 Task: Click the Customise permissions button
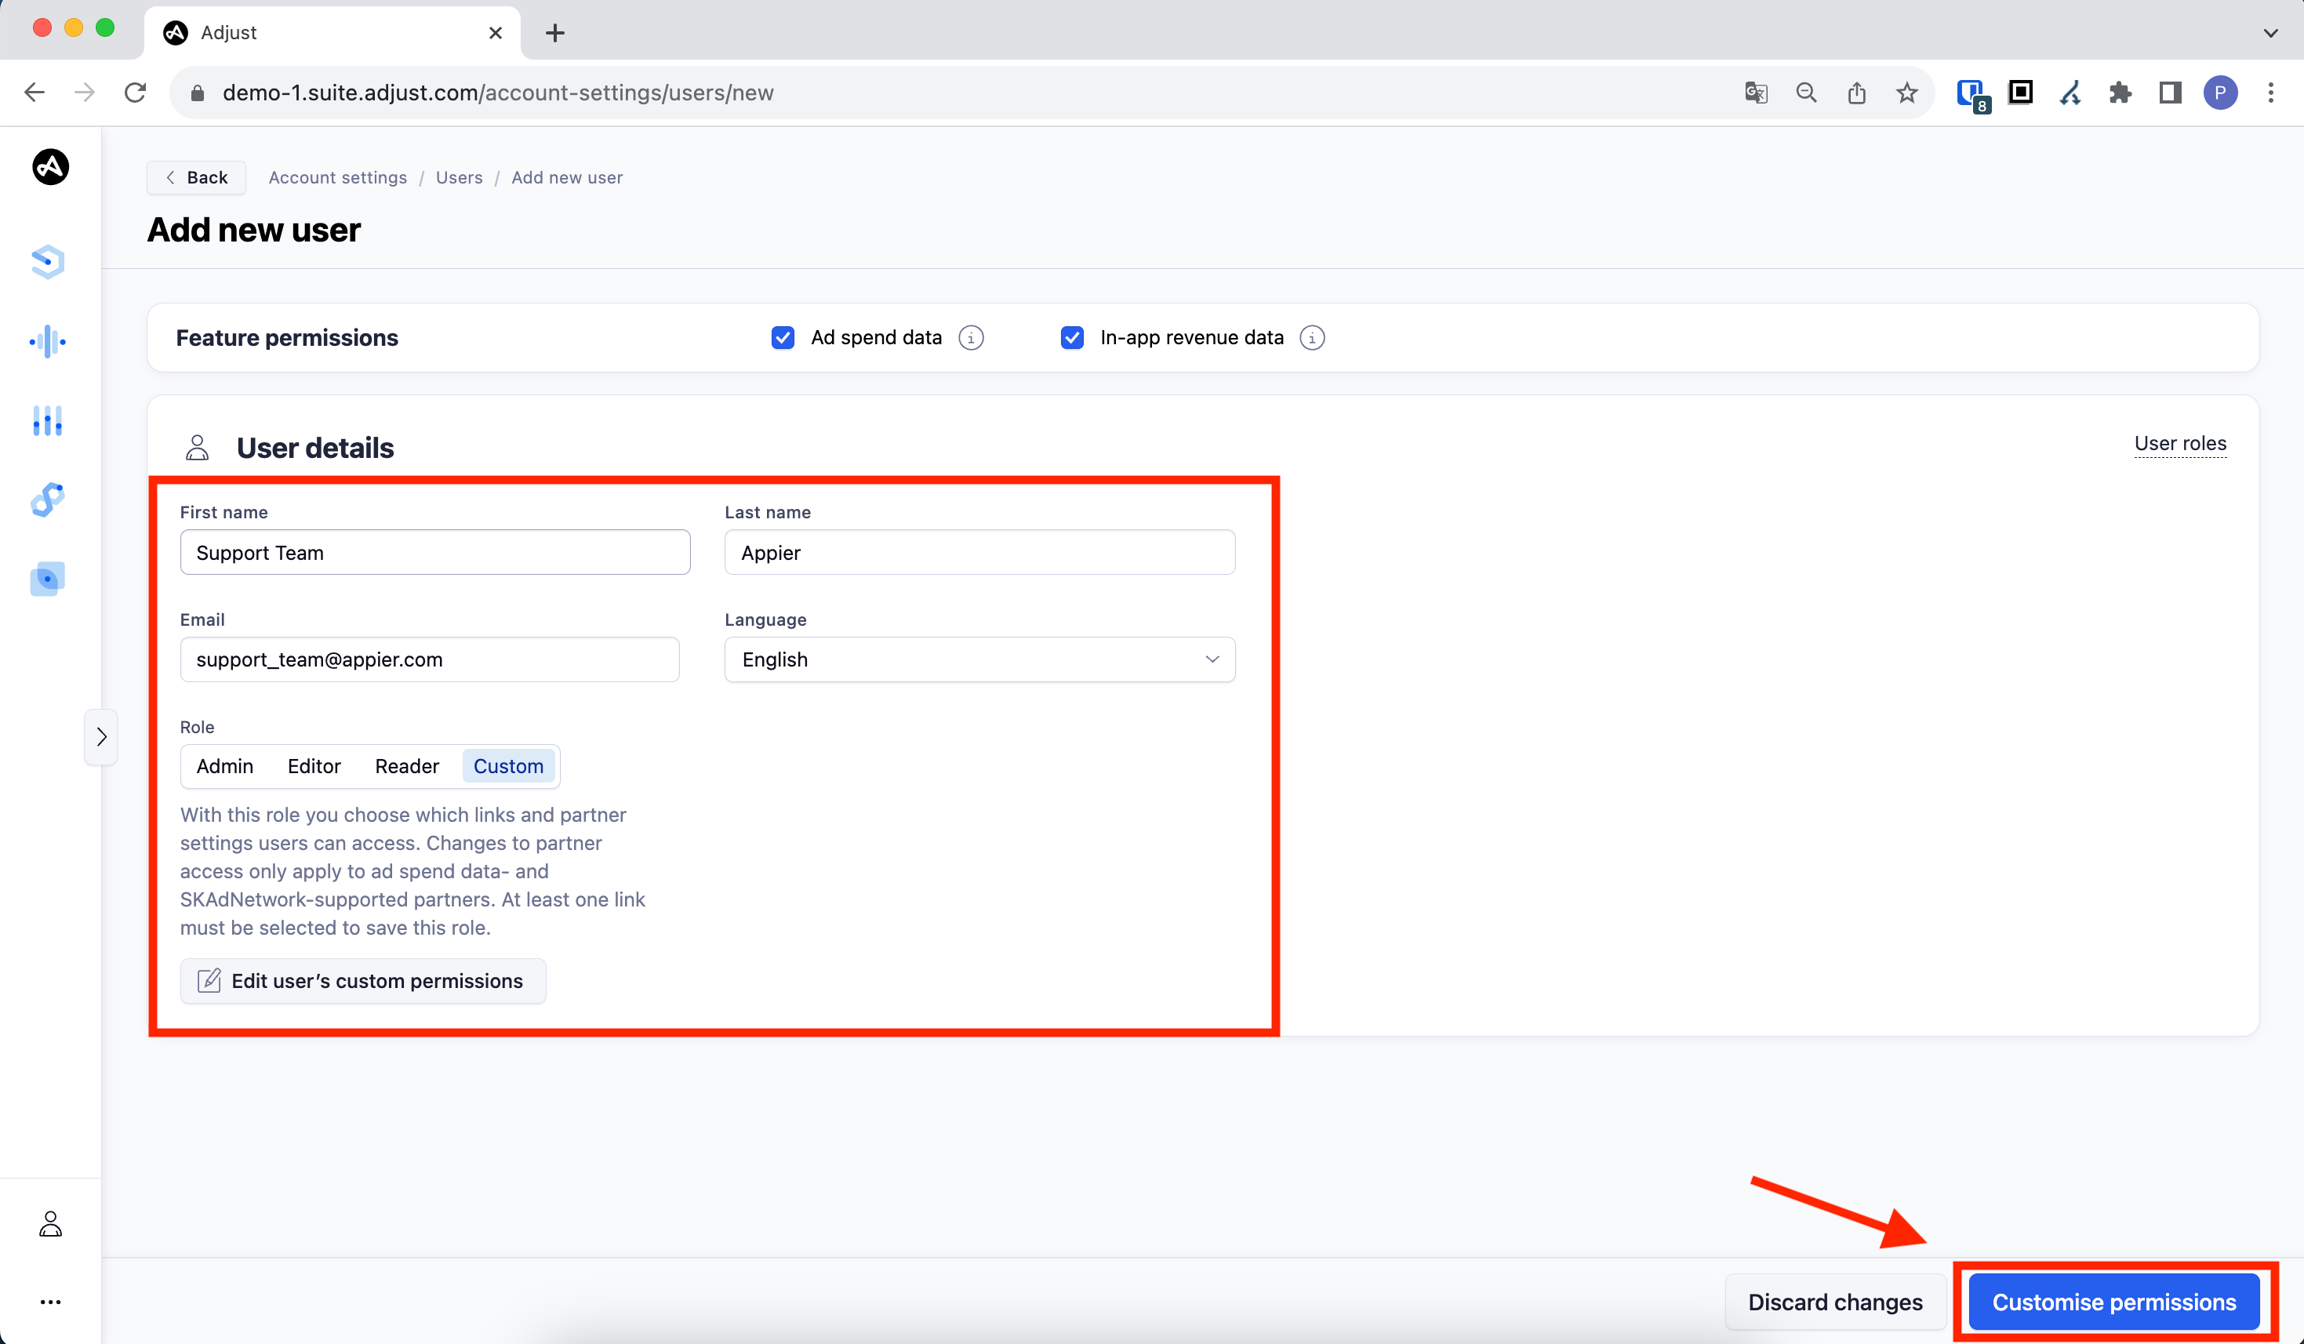(x=2114, y=1302)
